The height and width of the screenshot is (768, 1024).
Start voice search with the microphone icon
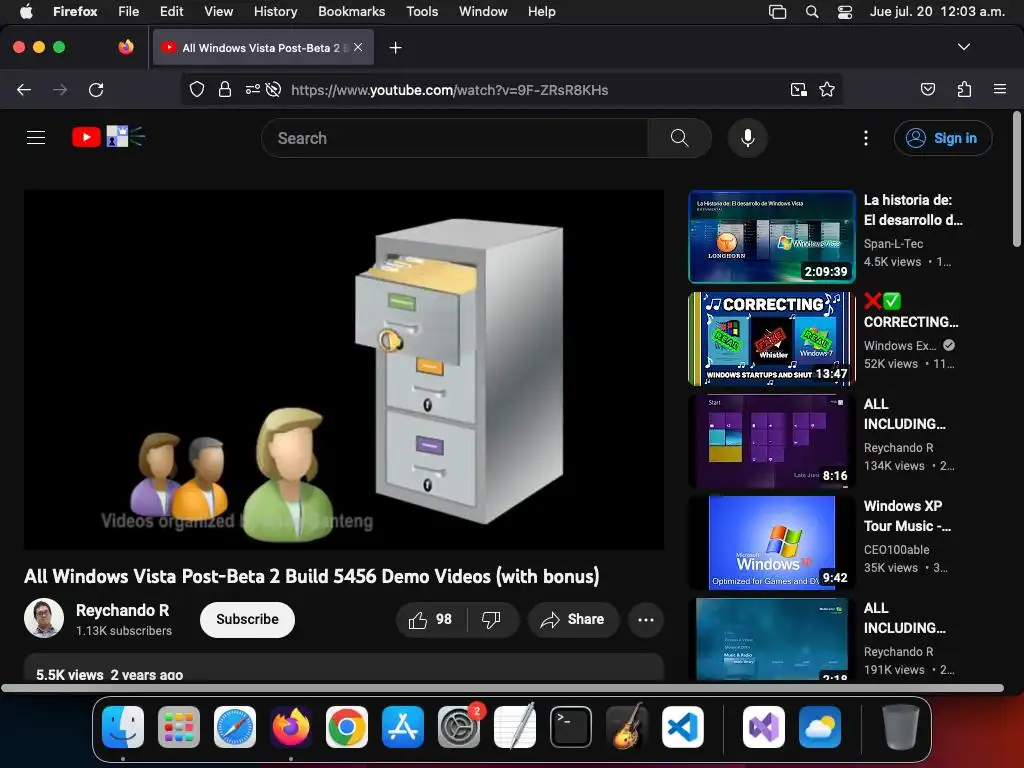(x=748, y=138)
